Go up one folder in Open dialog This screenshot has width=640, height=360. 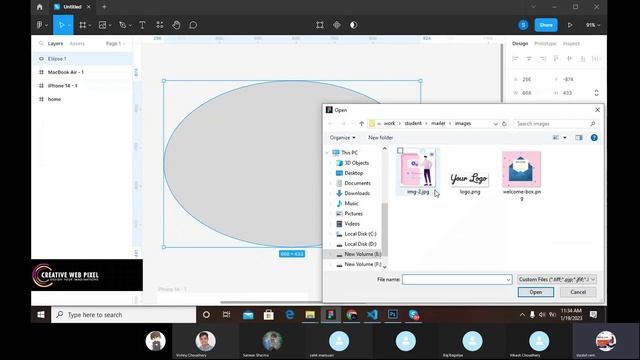tap(361, 123)
